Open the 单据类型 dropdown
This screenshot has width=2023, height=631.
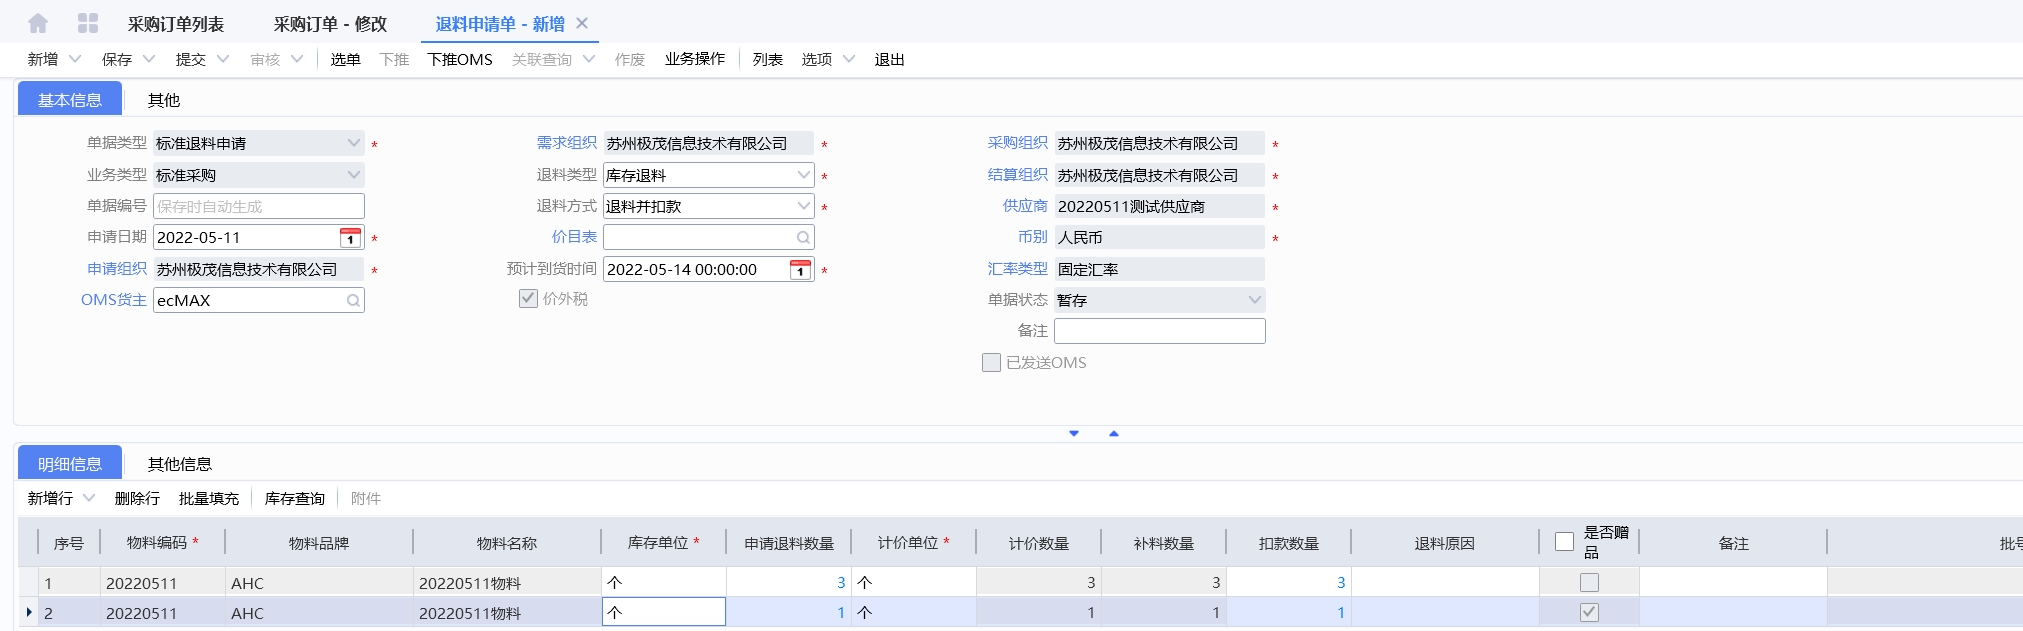[353, 144]
